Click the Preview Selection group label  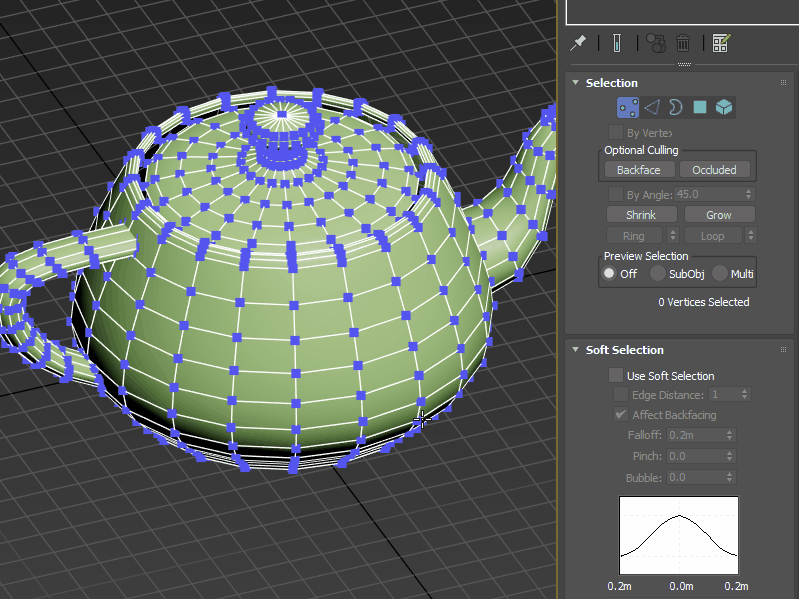click(x=646, y=256)
